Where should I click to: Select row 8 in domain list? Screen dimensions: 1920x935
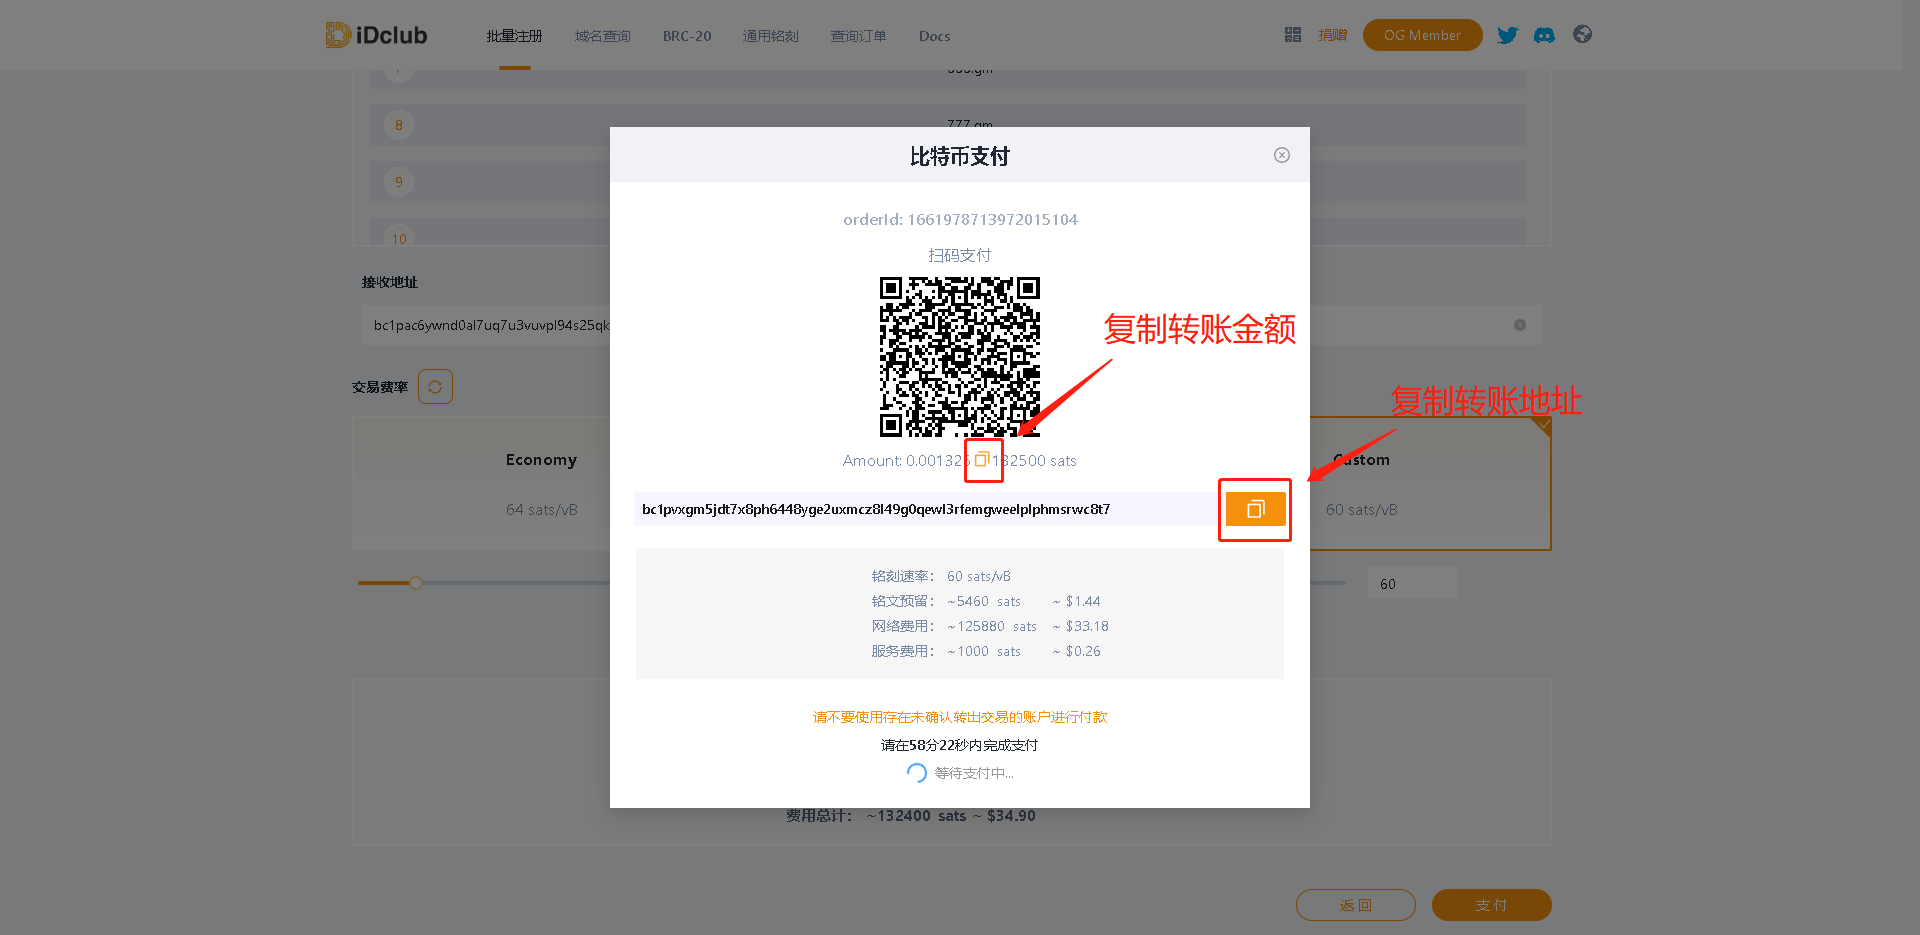point(948,125)
